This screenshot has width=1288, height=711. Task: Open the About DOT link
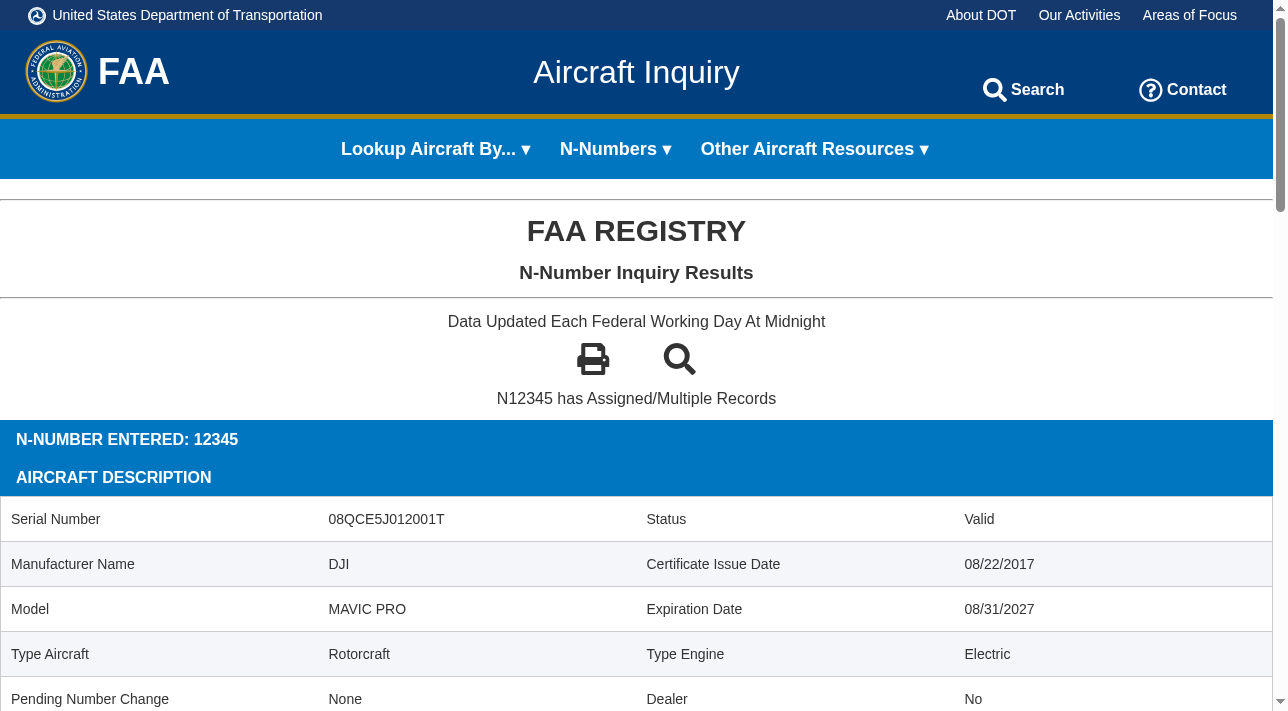[981, 15]
